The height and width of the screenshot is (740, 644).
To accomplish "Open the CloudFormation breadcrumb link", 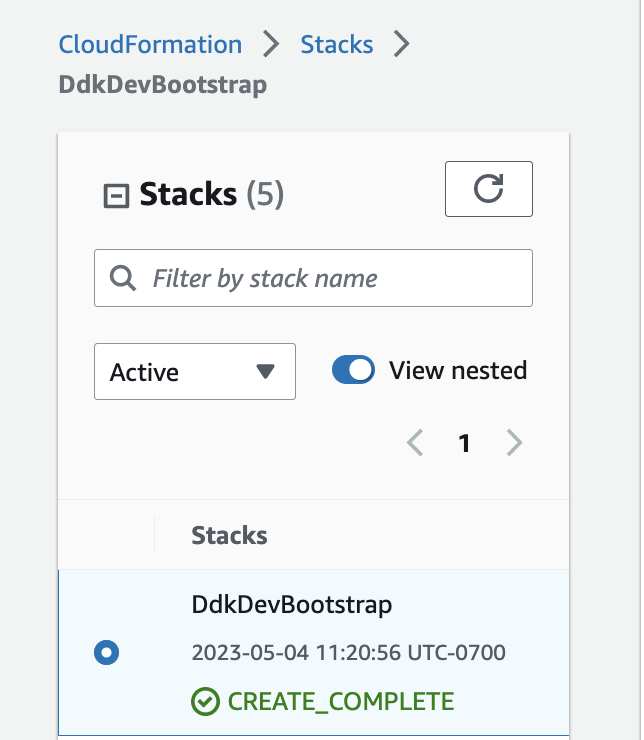I will pyautogui.click(x=150, y=44).
